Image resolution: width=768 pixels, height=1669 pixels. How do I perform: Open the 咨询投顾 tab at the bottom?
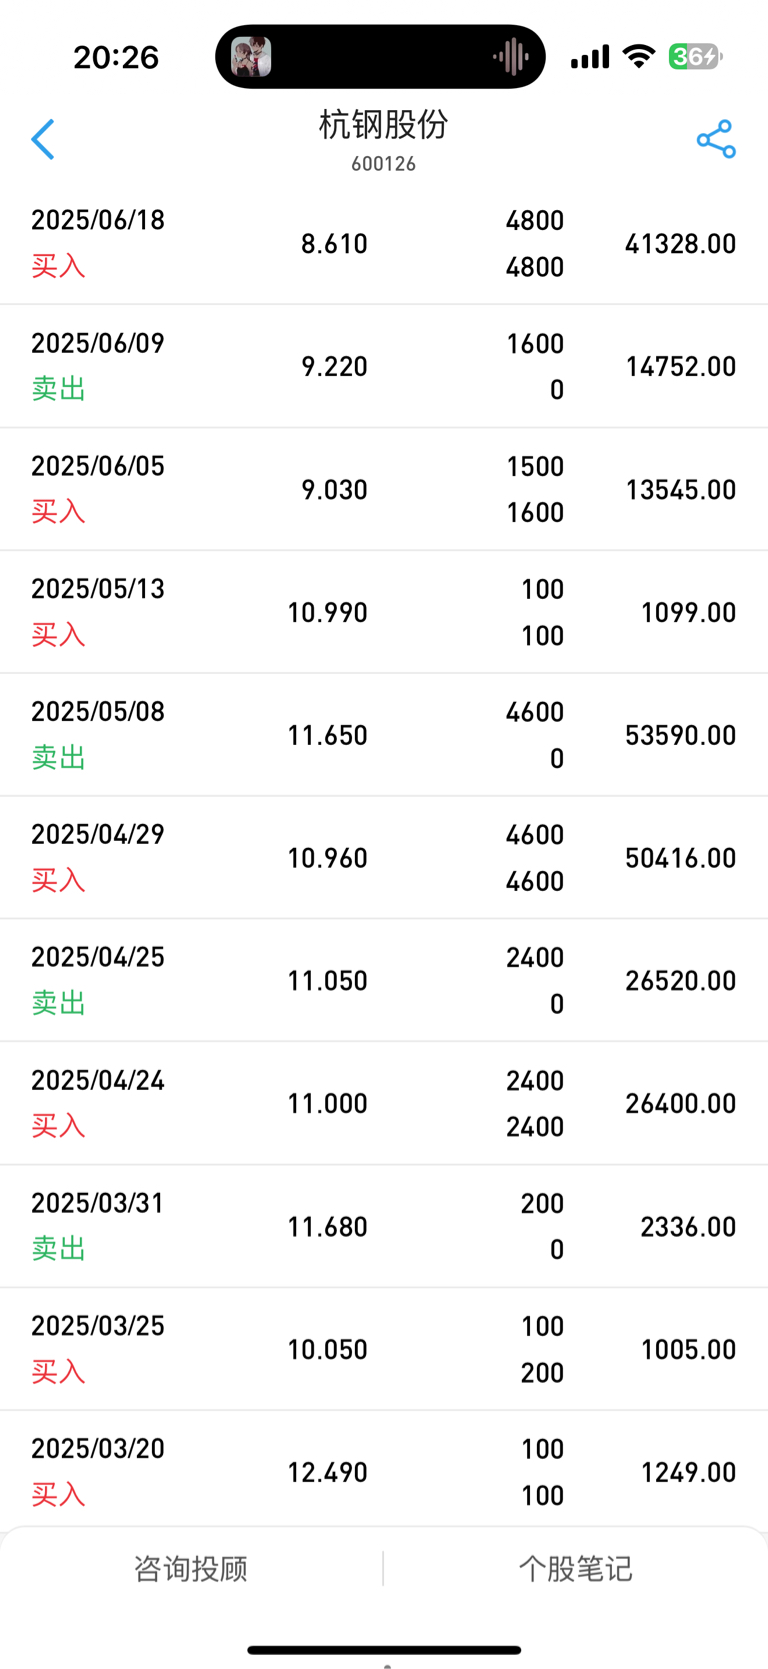(191, 1568)
